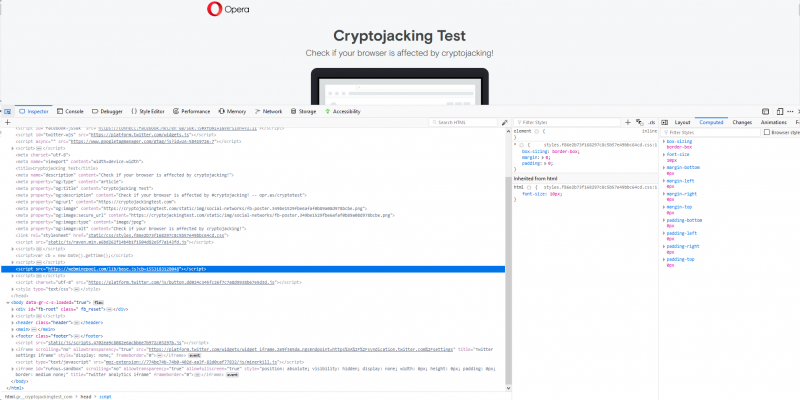
Task: Expand the padding-top computed property
Action: 664,260
